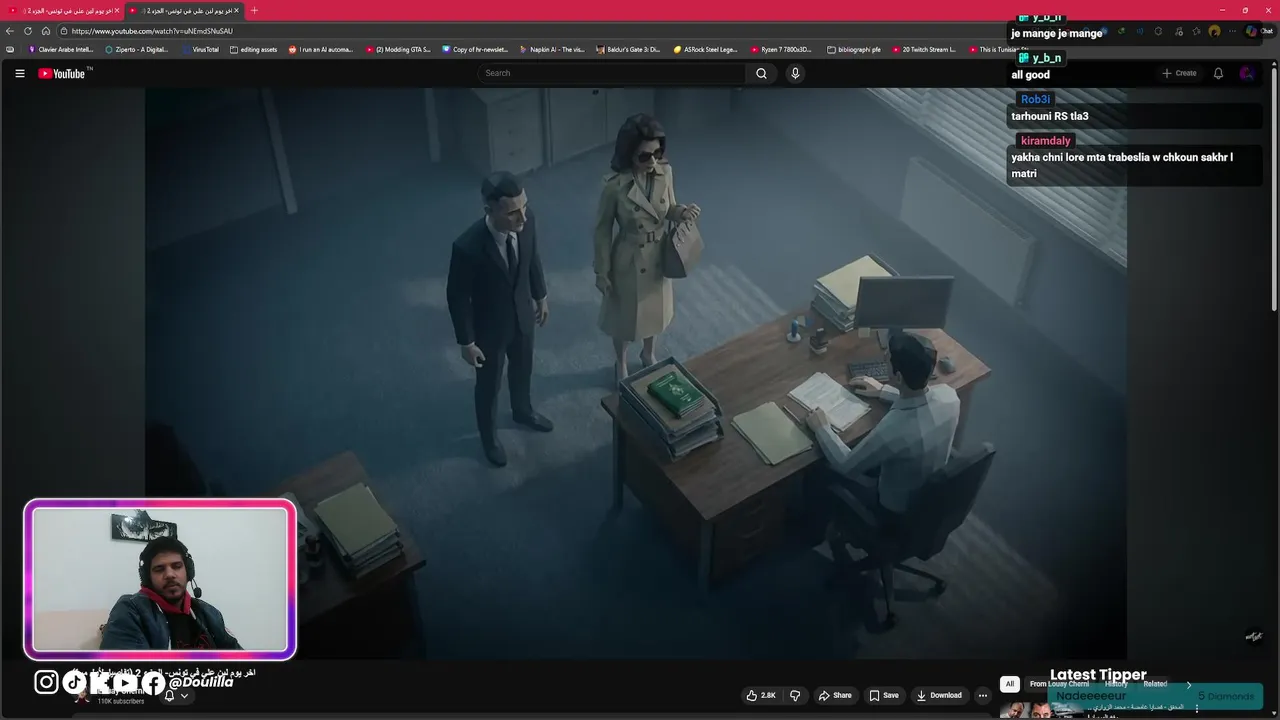The image size is (1280, 720).
Task: Open a new browser tab
Action: point(254,10)
